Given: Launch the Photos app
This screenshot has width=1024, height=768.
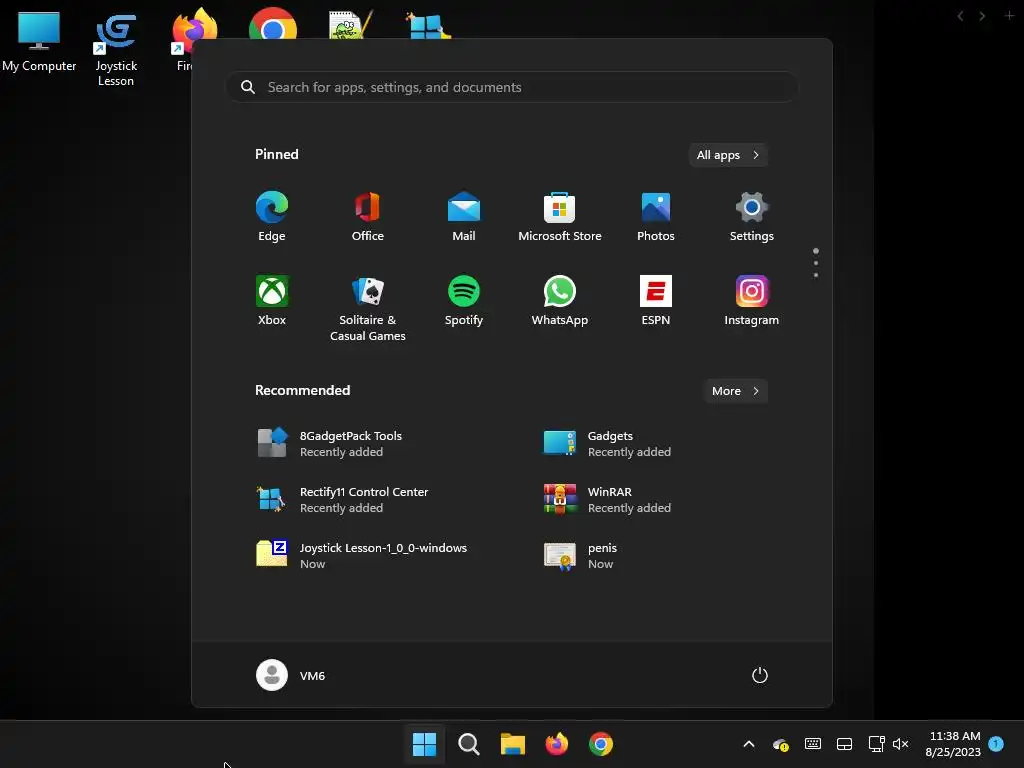Looking at the screenshot, I should click(x=656, y=217).
